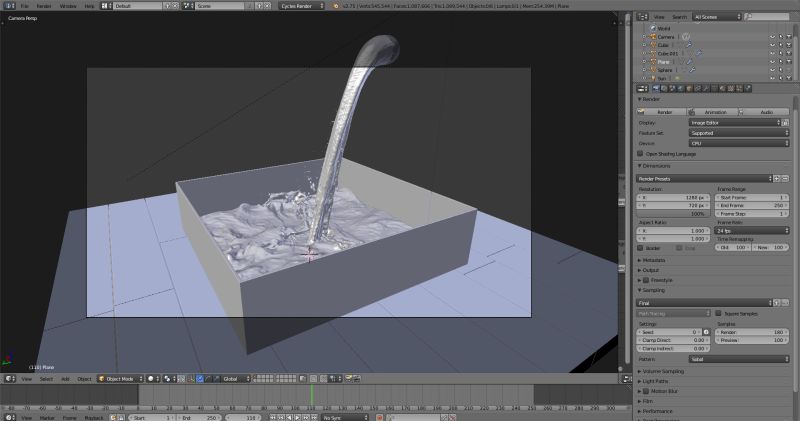Image resolution: width=800 pixels, height=421 pixels.
Task: Click the OpenGL render active viewport icon
Action: tap(348, 379)
